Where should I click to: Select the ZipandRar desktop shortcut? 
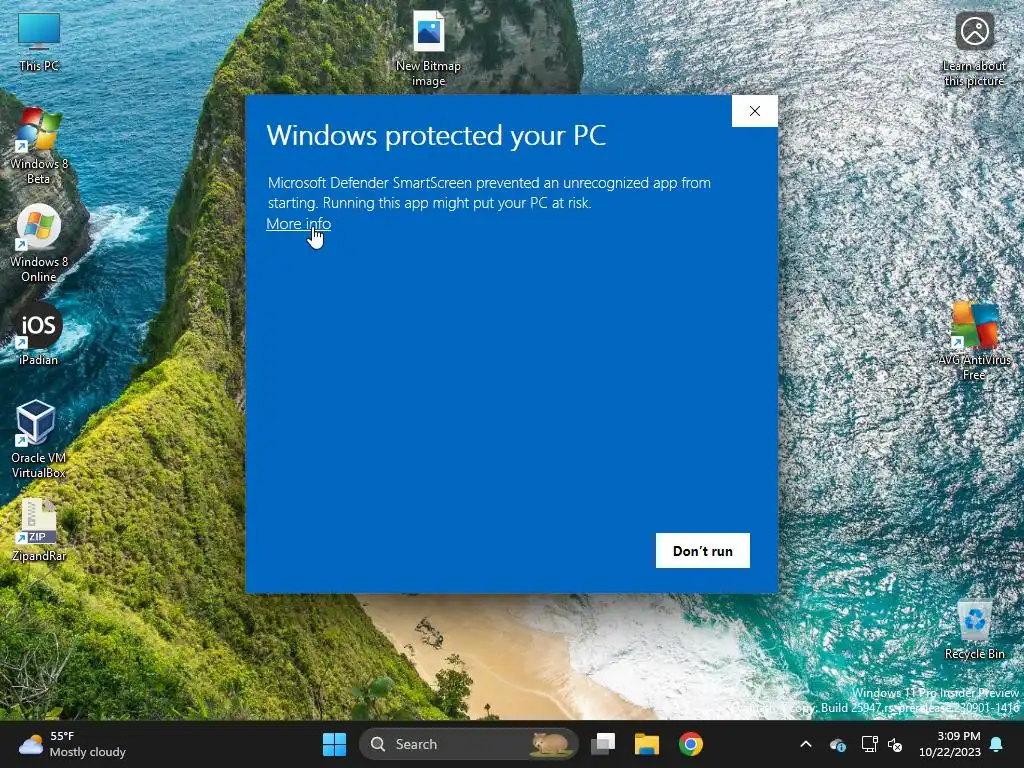pyautogui.click(x=39, y=530)
